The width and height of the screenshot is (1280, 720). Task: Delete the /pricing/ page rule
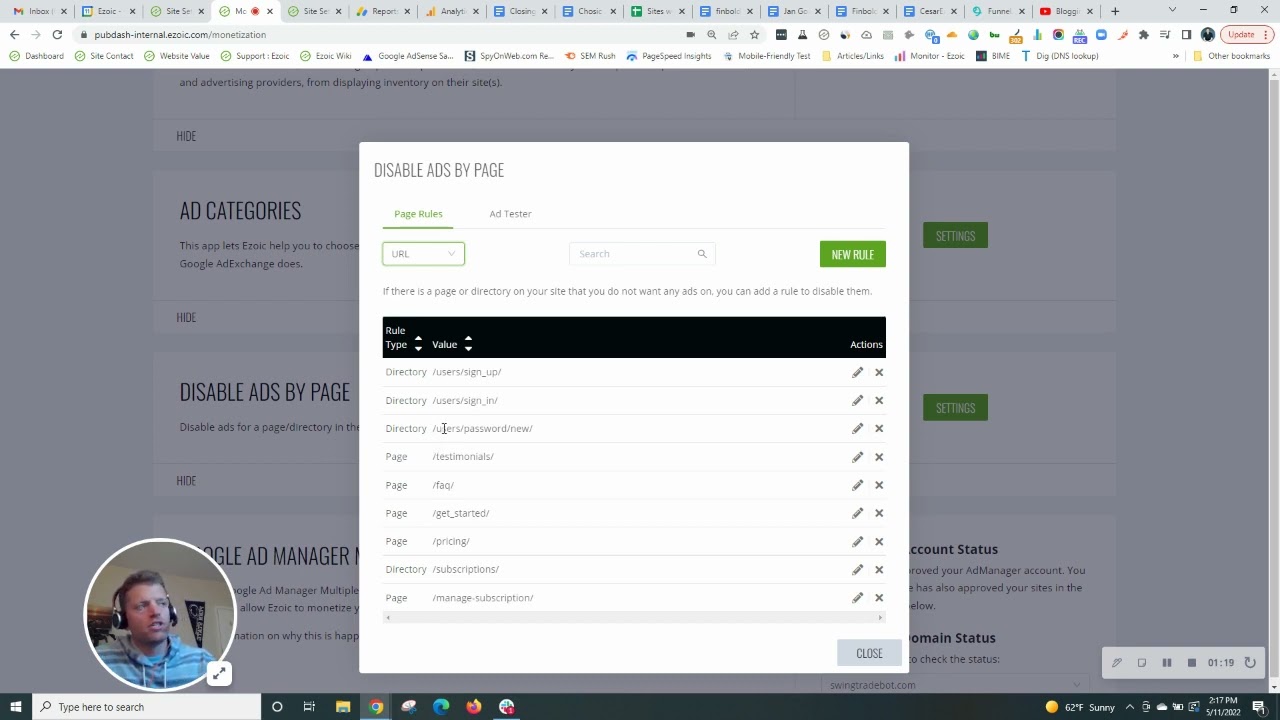[x=879, y=541]
